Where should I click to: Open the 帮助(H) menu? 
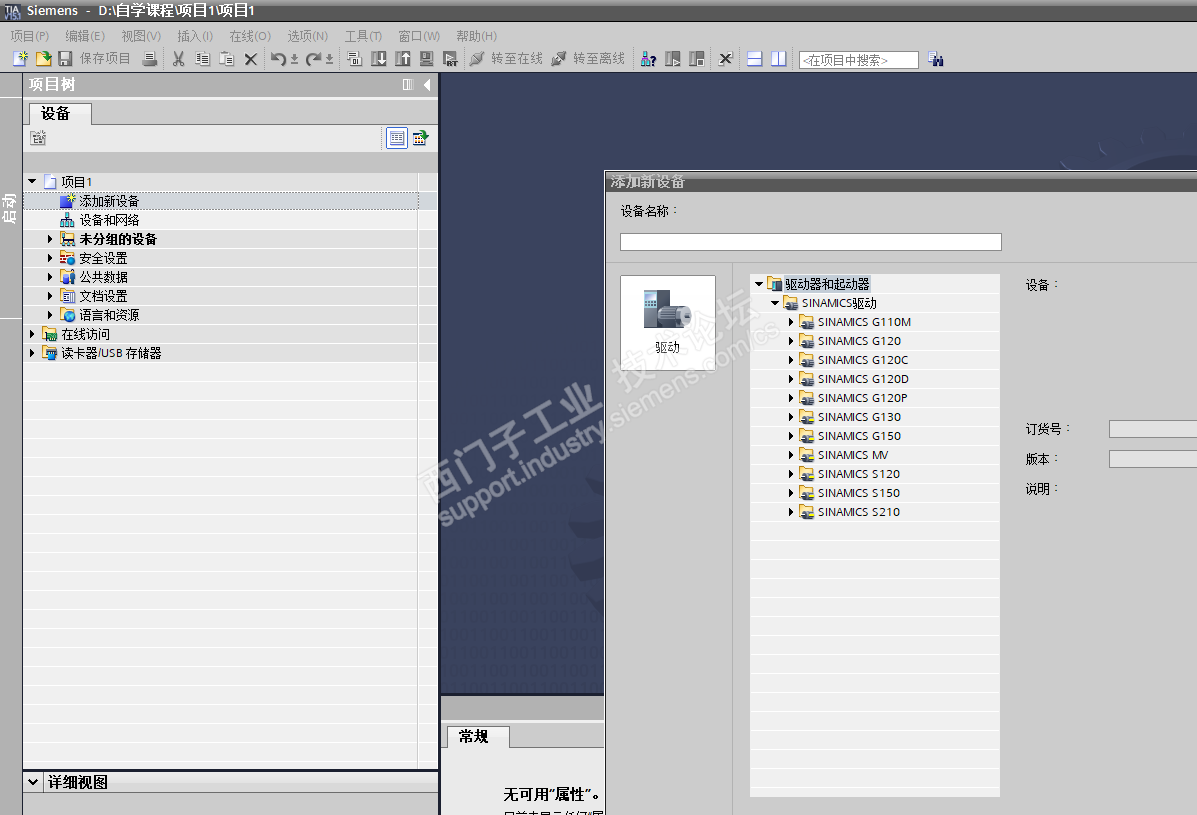click(476, 36)
